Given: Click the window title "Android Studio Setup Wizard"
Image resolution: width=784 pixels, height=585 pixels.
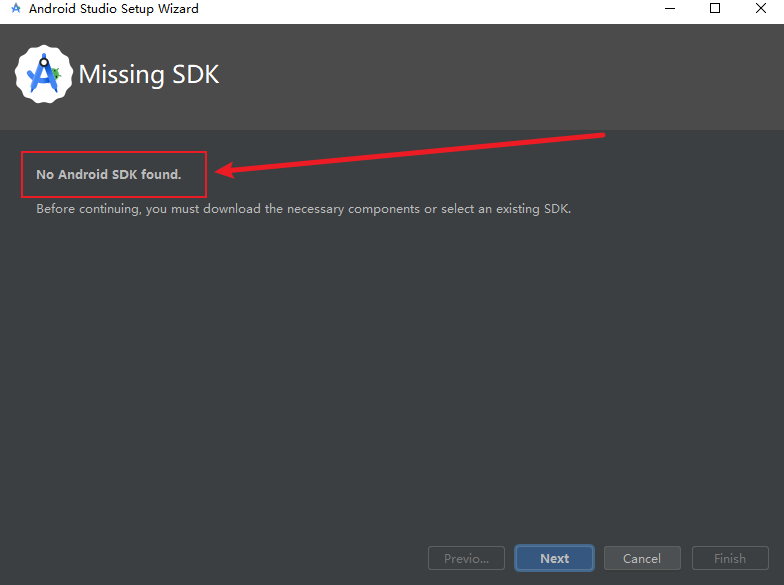Looking at the screenshot, I should tap(113, 9).
